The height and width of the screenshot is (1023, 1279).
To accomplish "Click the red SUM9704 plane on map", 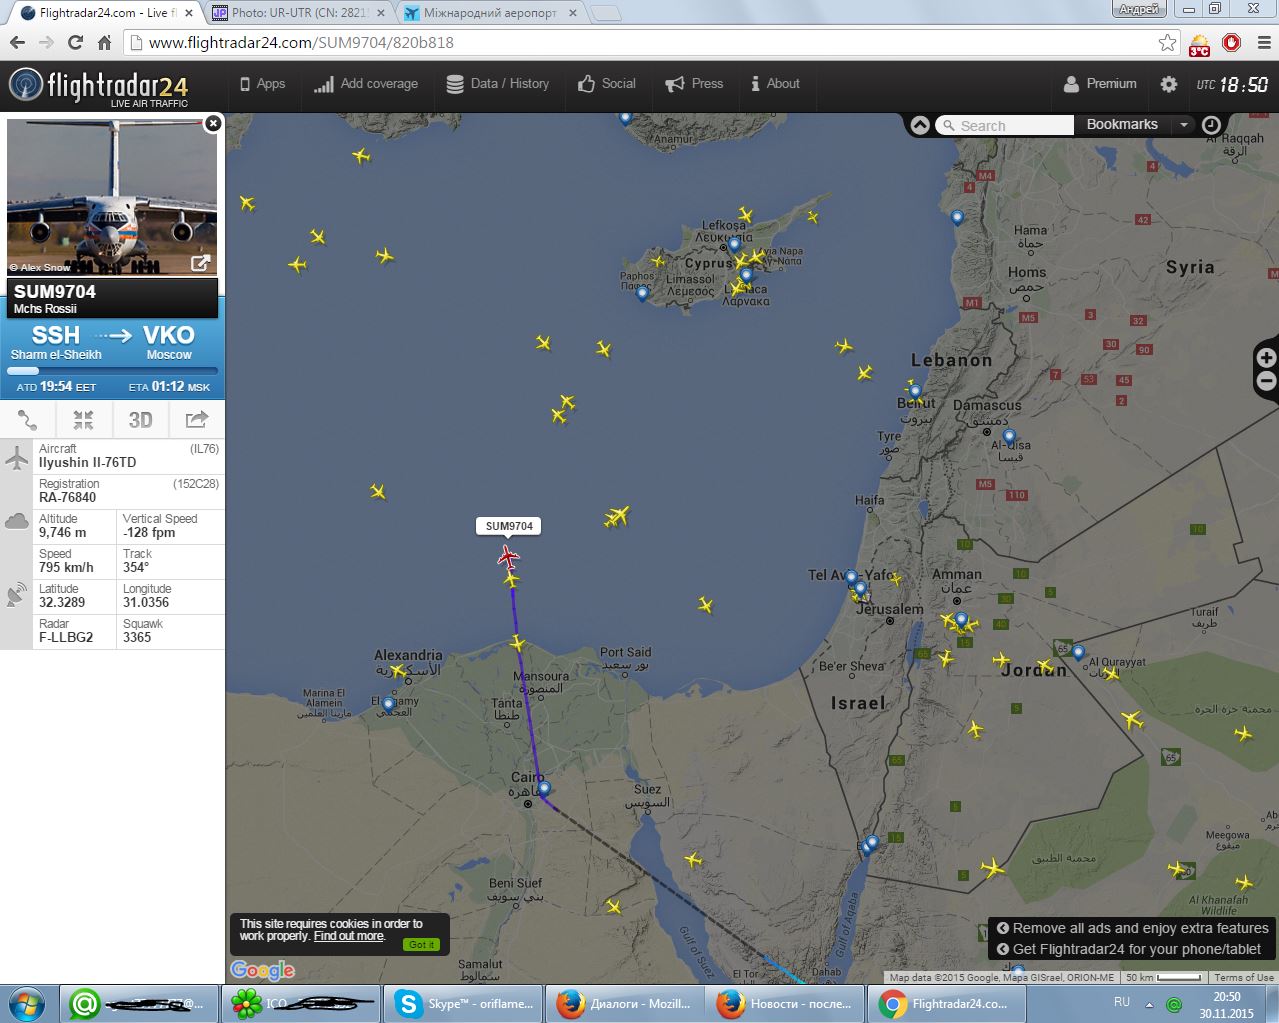I will (x=508, y=556).
